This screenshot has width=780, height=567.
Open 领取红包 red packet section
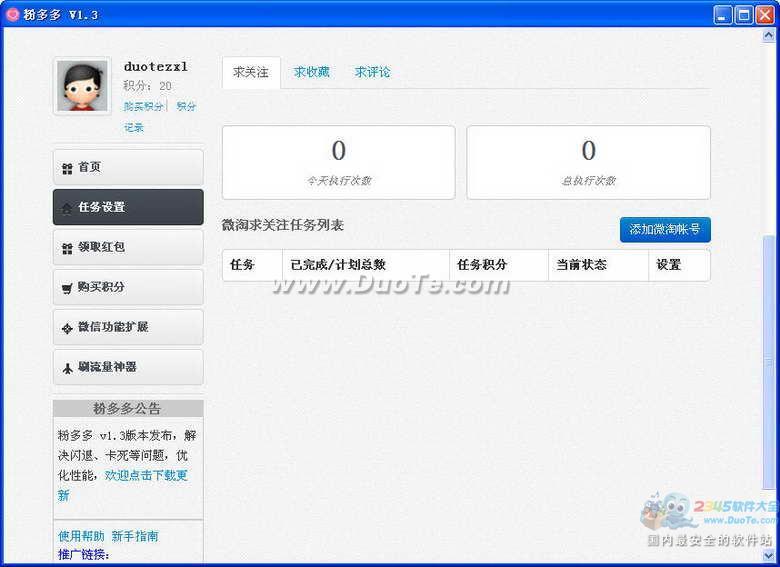pos(128,247)
